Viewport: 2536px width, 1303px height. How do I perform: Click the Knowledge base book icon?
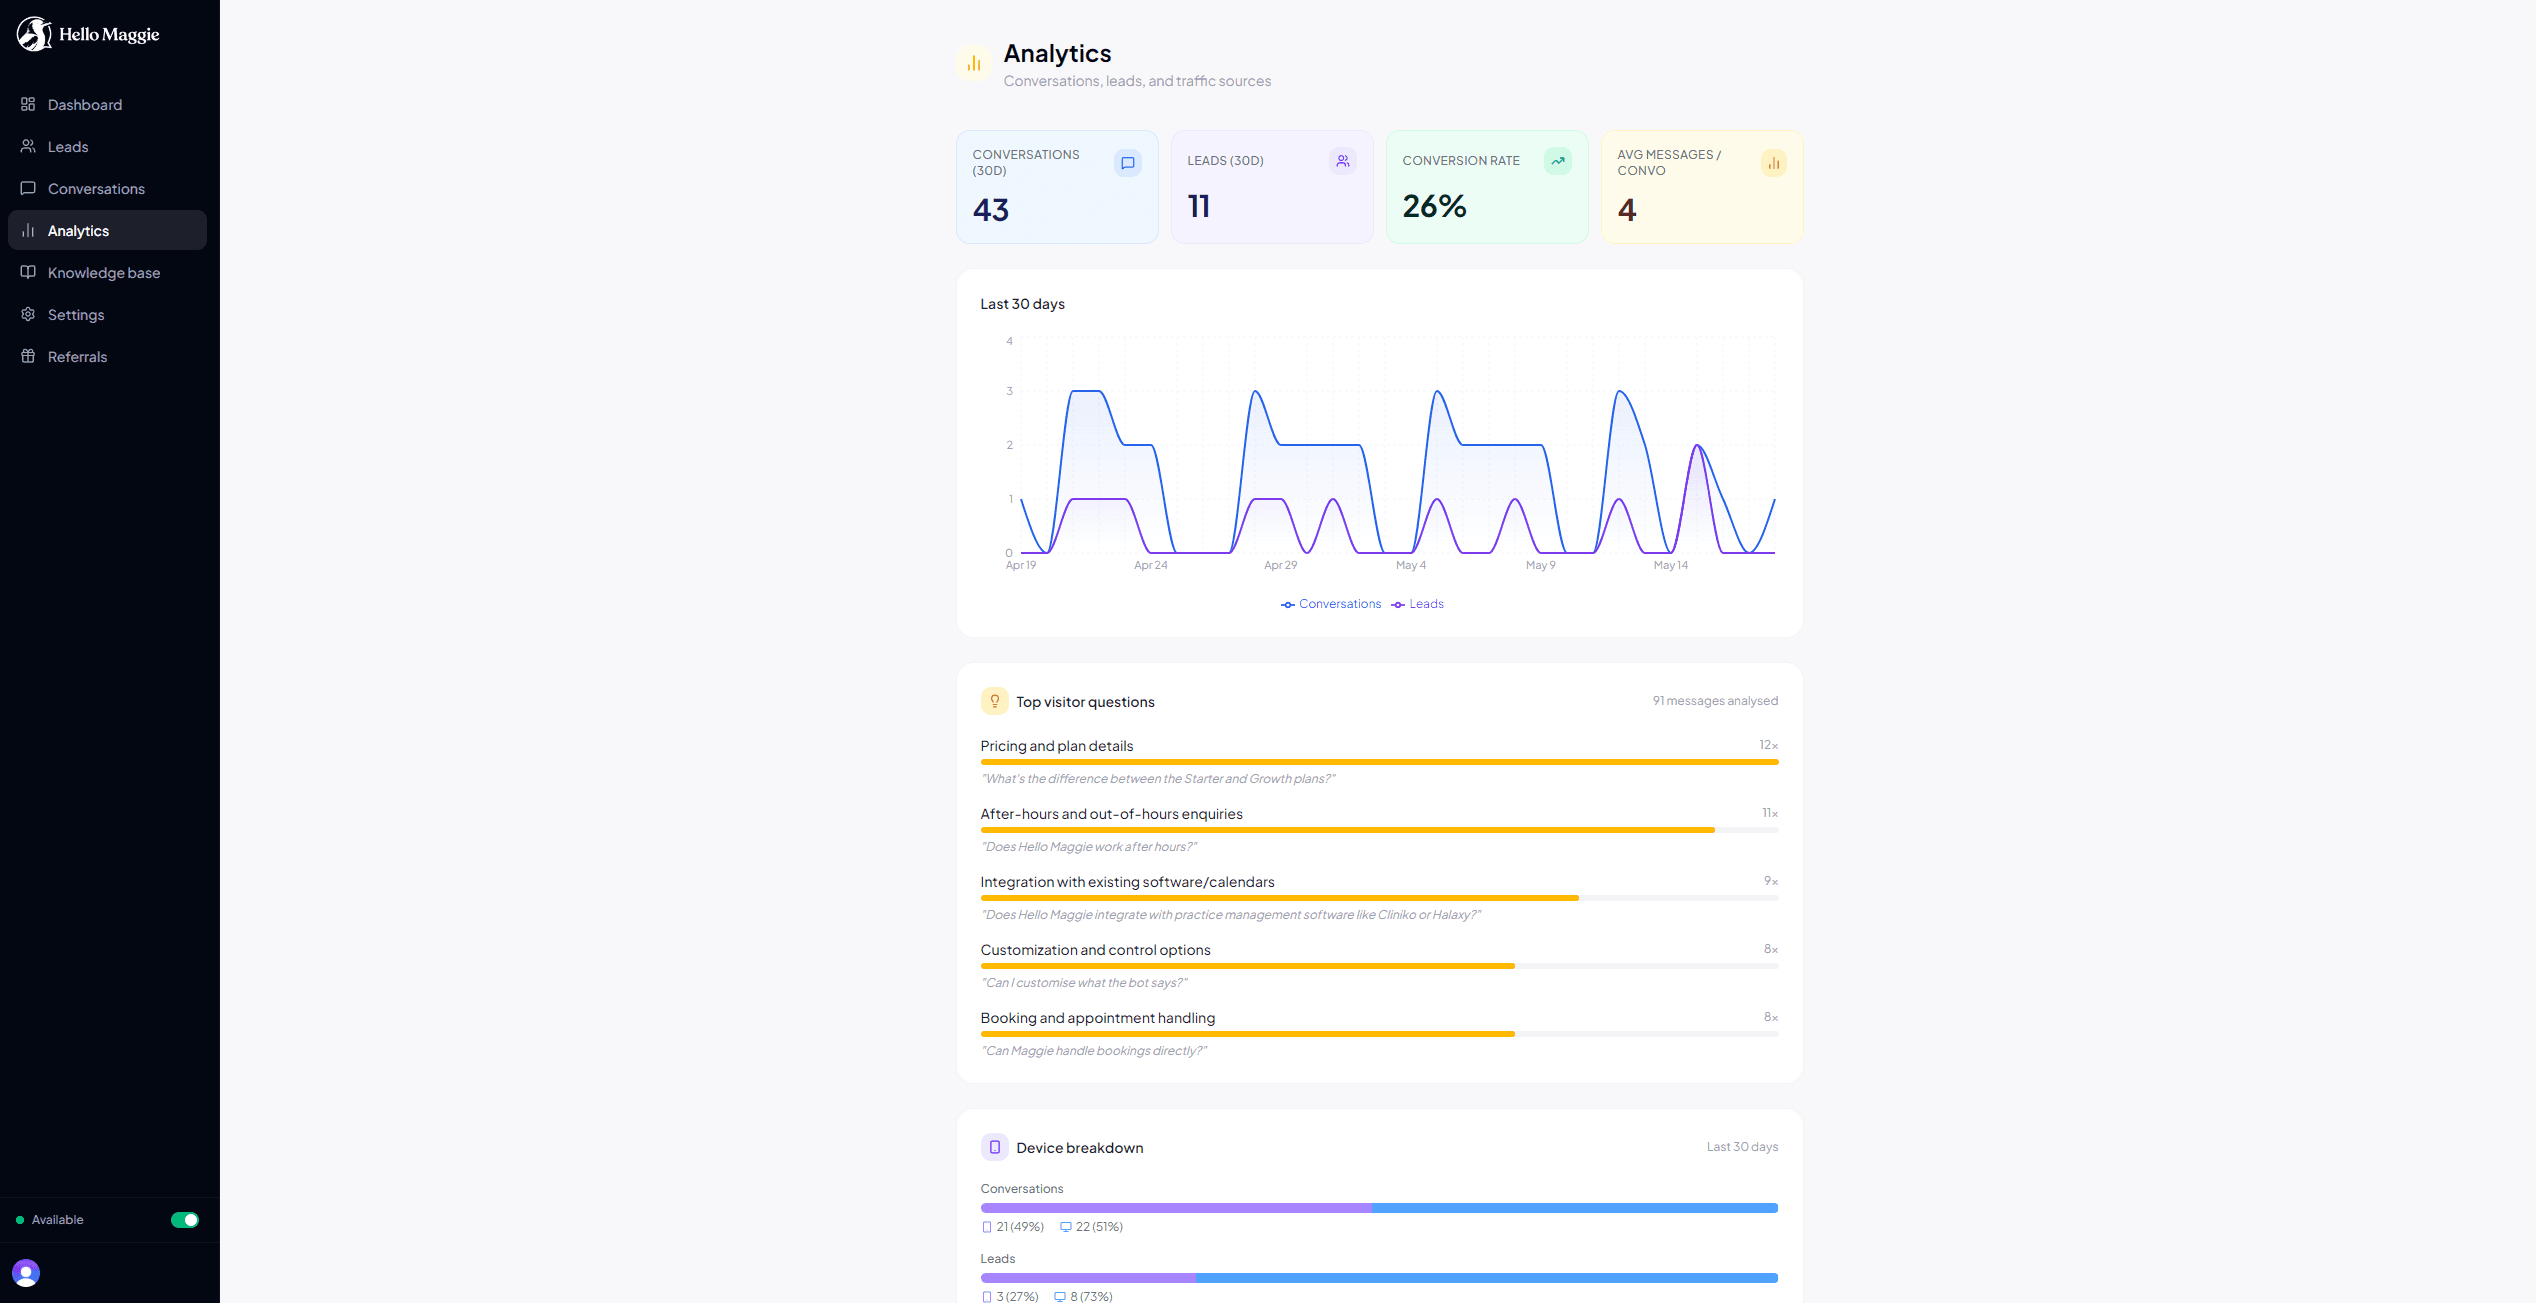28,272
